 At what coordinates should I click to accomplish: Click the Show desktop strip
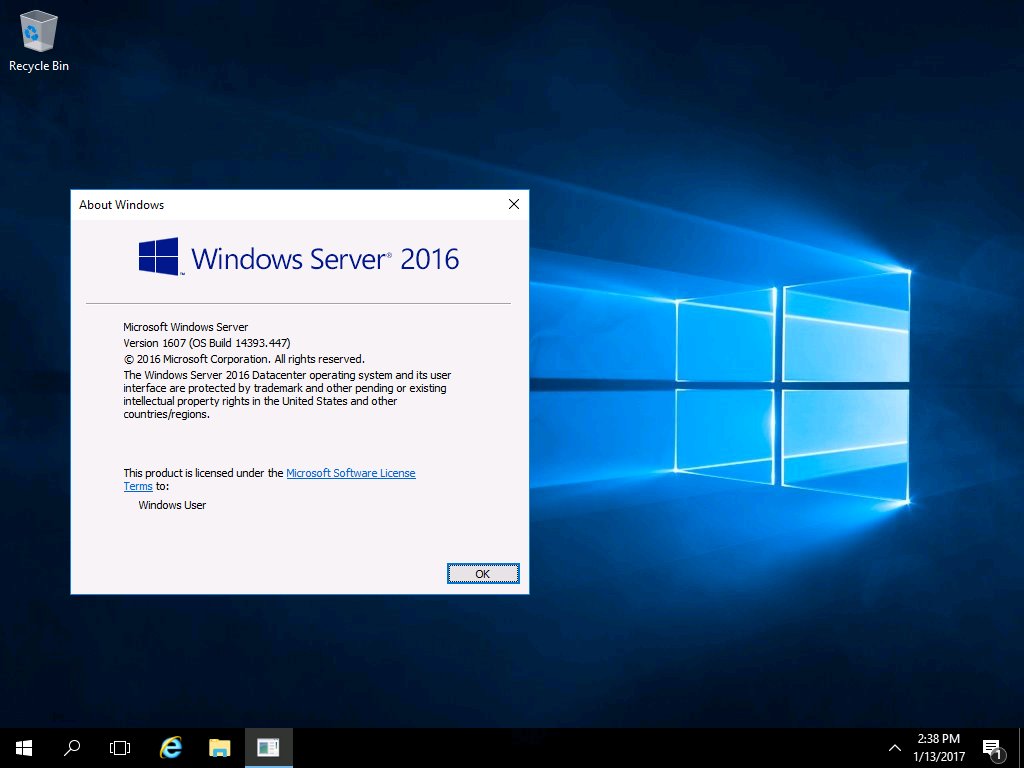(1021, 748)
